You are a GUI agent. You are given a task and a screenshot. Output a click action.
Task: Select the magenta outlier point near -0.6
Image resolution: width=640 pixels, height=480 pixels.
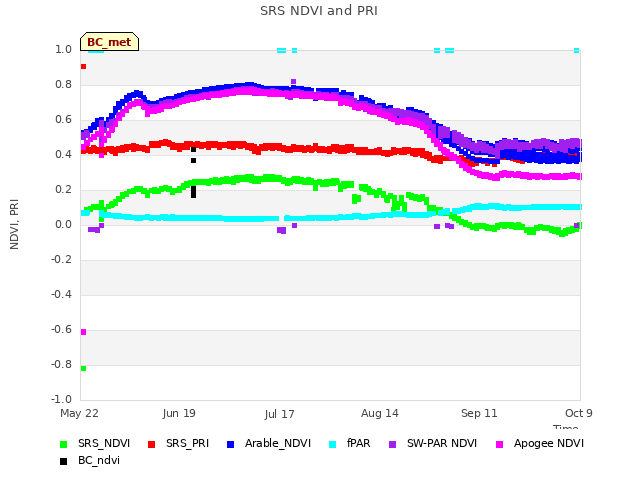click(x=83, y=332)
